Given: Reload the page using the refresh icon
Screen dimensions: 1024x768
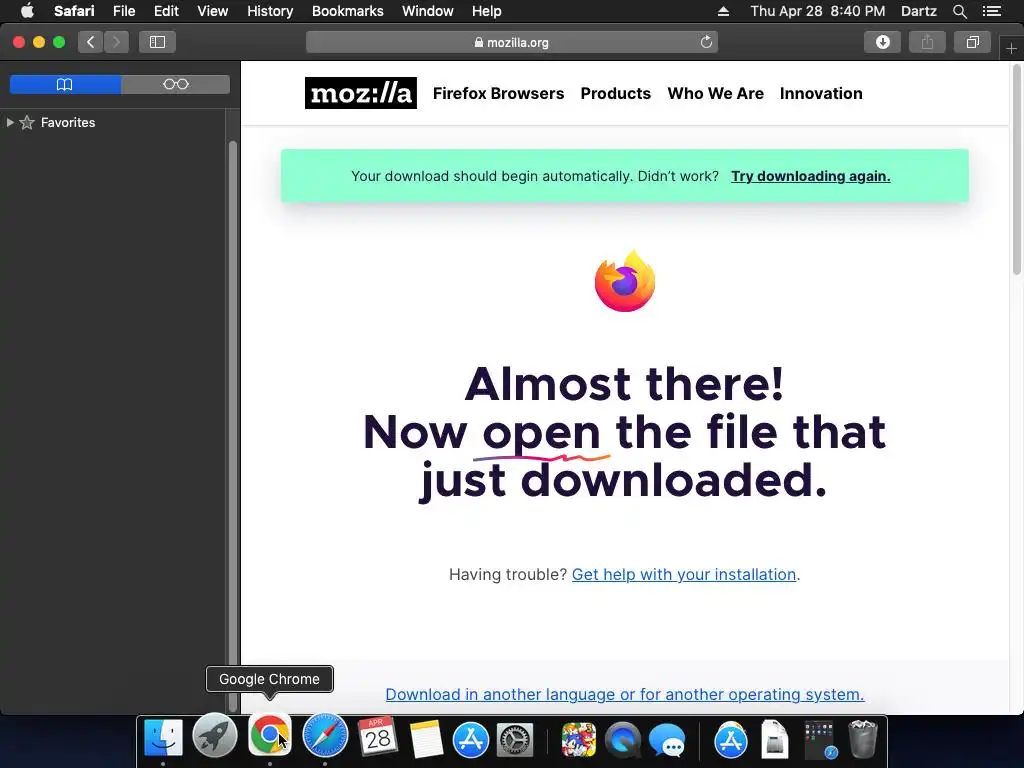Looking at the screenshot, I should (706, 42).
